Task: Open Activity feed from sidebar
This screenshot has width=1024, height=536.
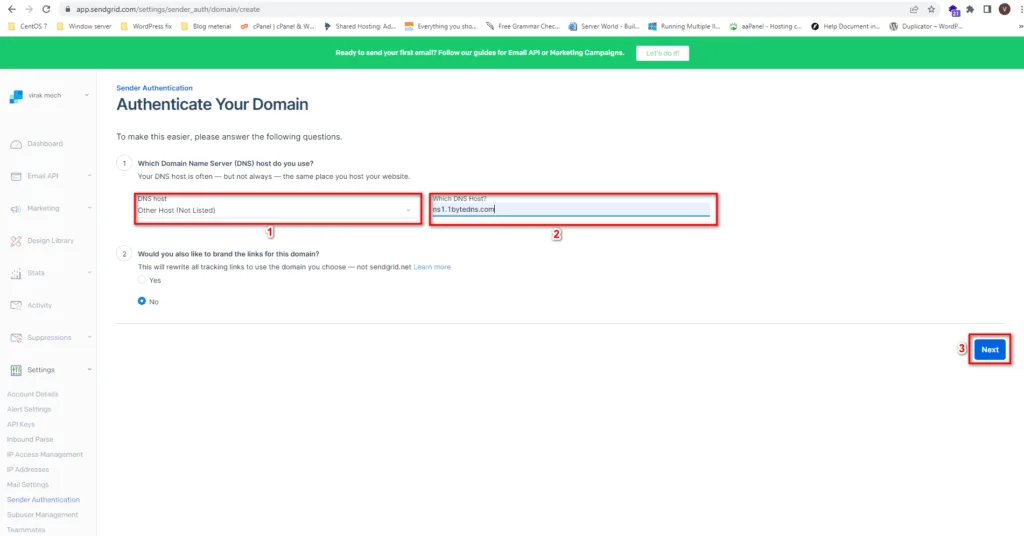Action: [39, 306]
